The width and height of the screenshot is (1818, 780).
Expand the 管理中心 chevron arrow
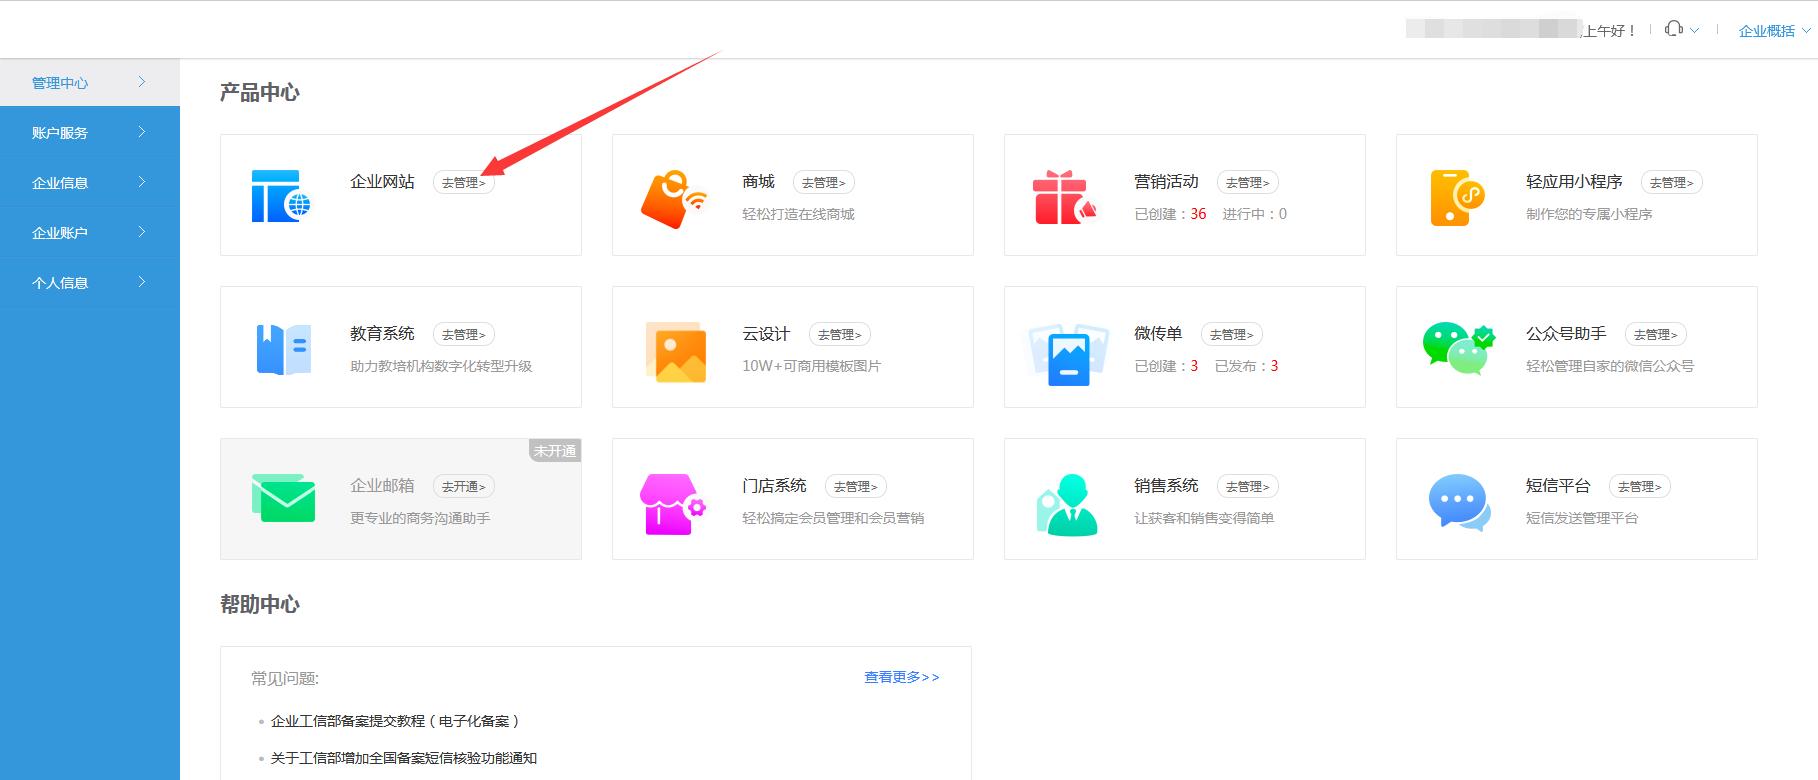click(142, 82)
